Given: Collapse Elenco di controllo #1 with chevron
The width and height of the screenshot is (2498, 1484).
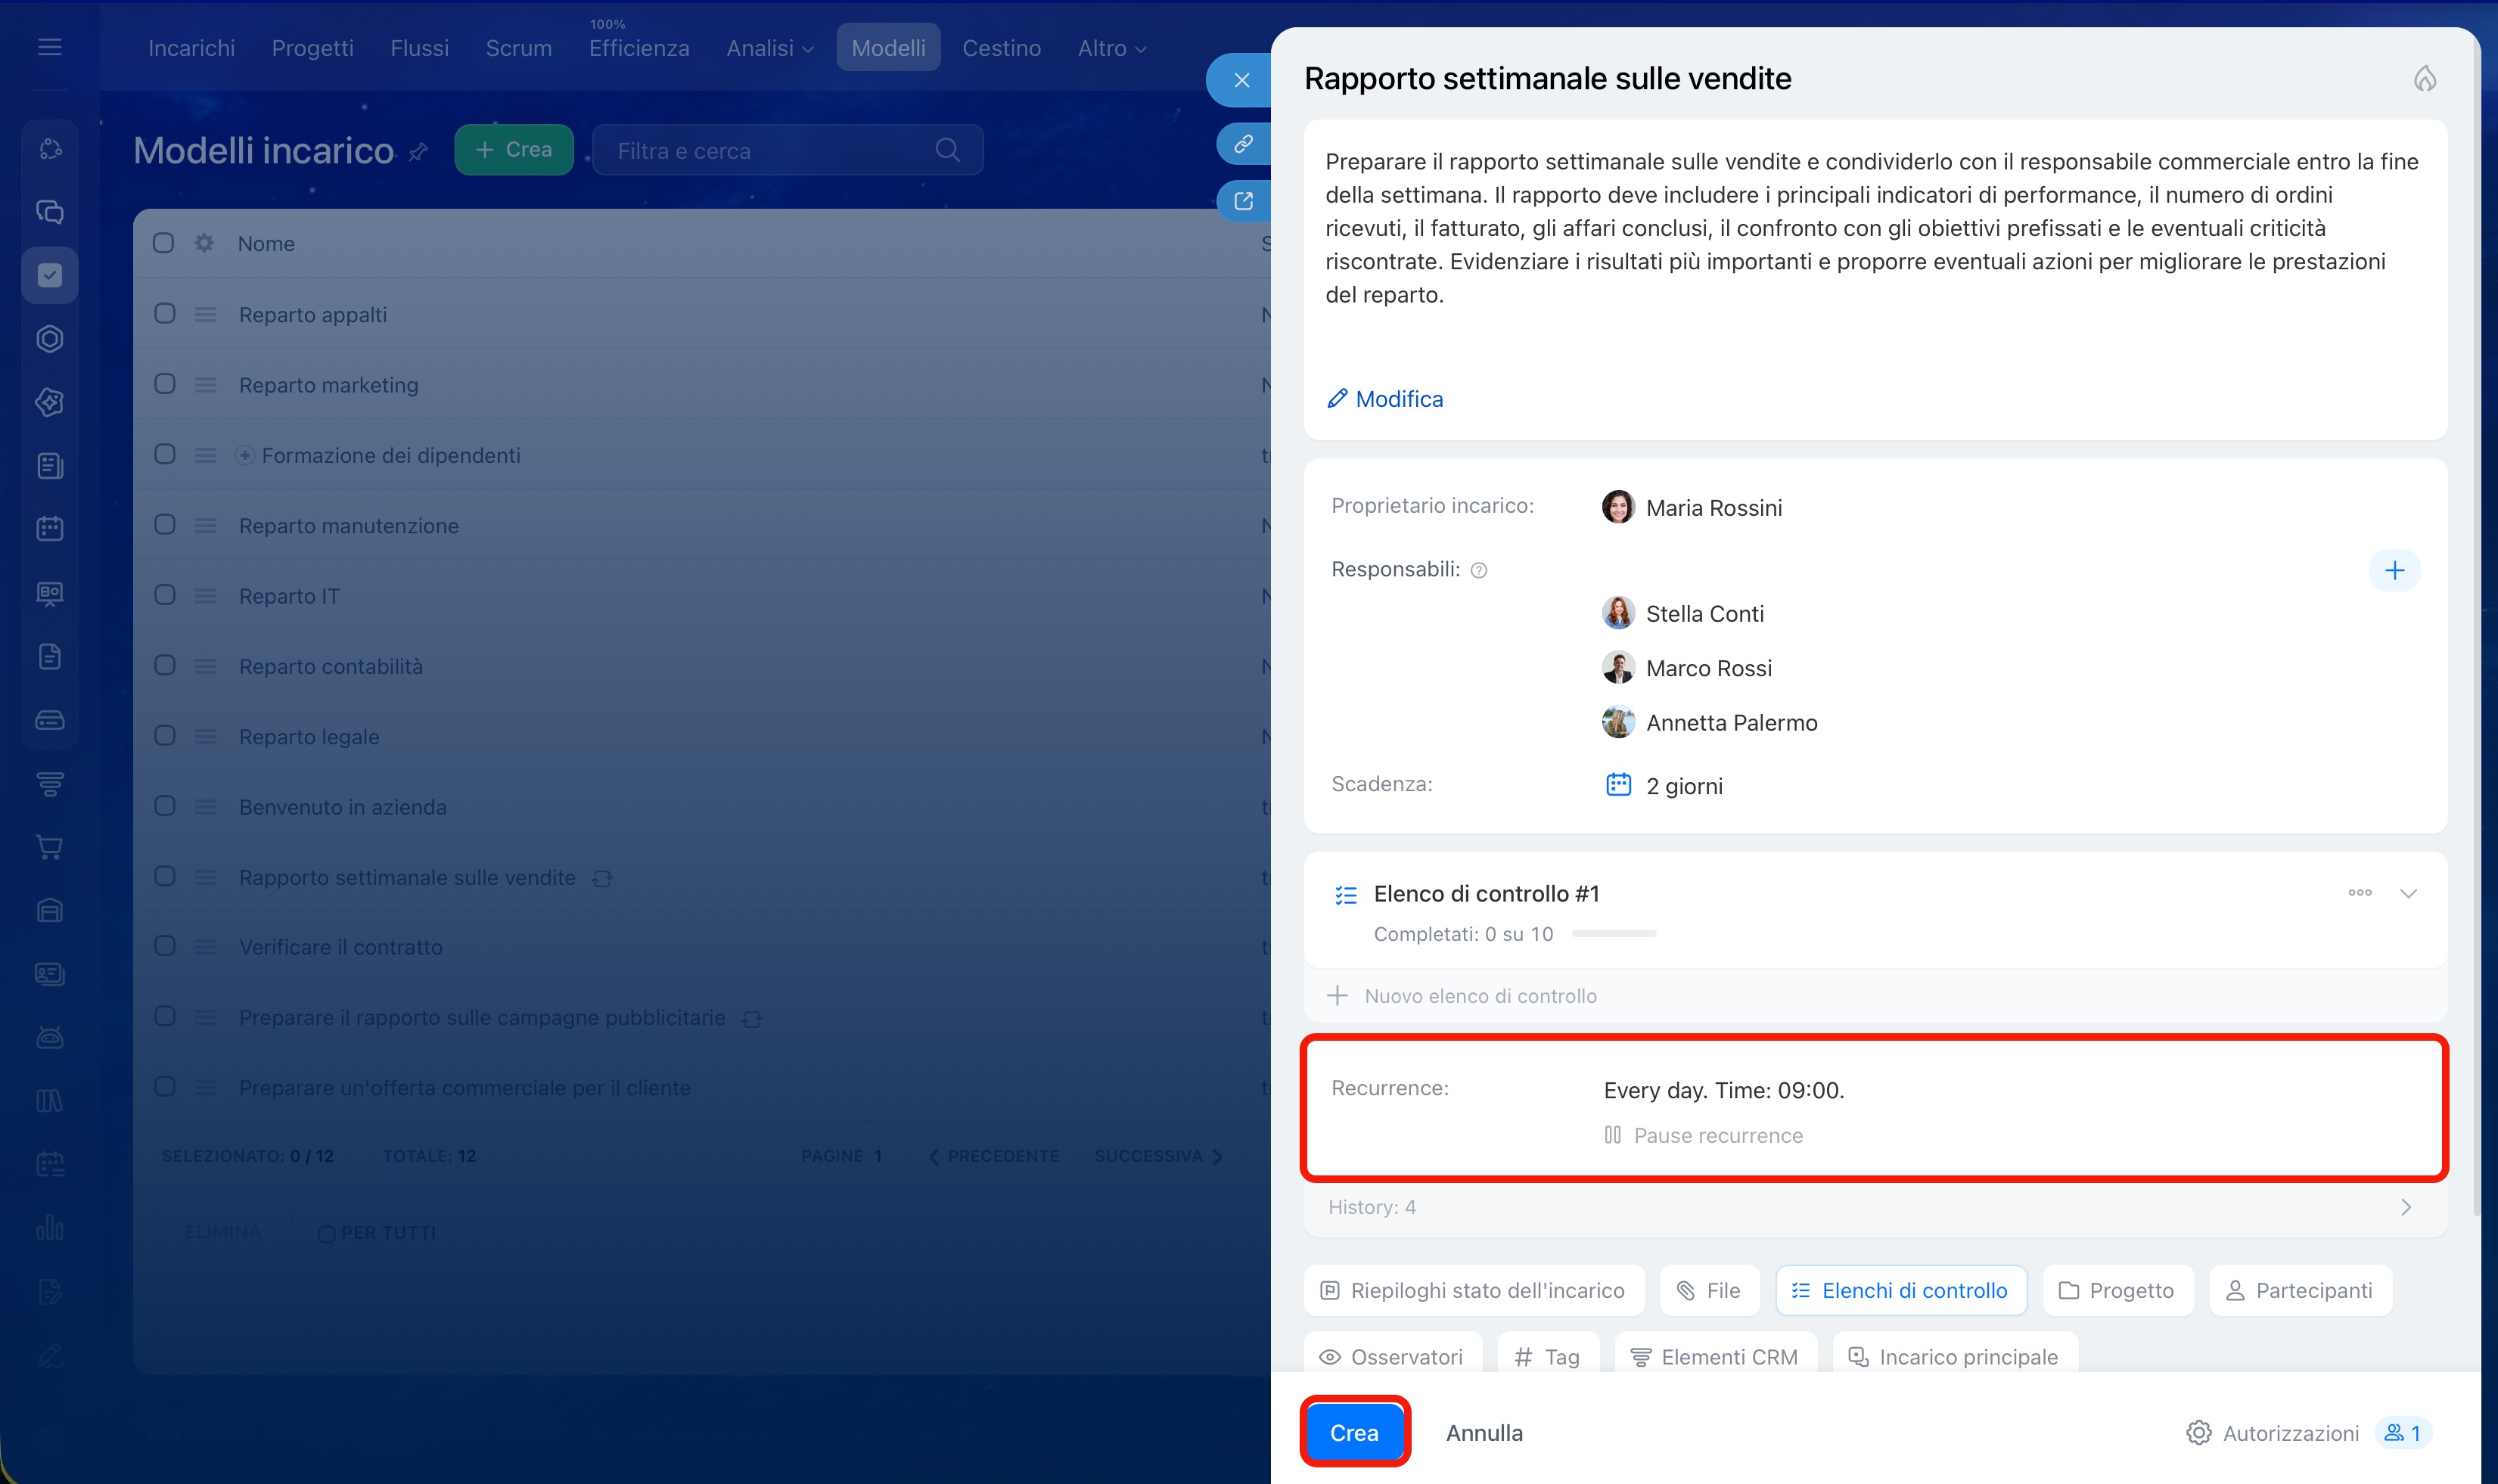Looking at the screenshot, I should pyautogui.click(x=2408, y=893).
